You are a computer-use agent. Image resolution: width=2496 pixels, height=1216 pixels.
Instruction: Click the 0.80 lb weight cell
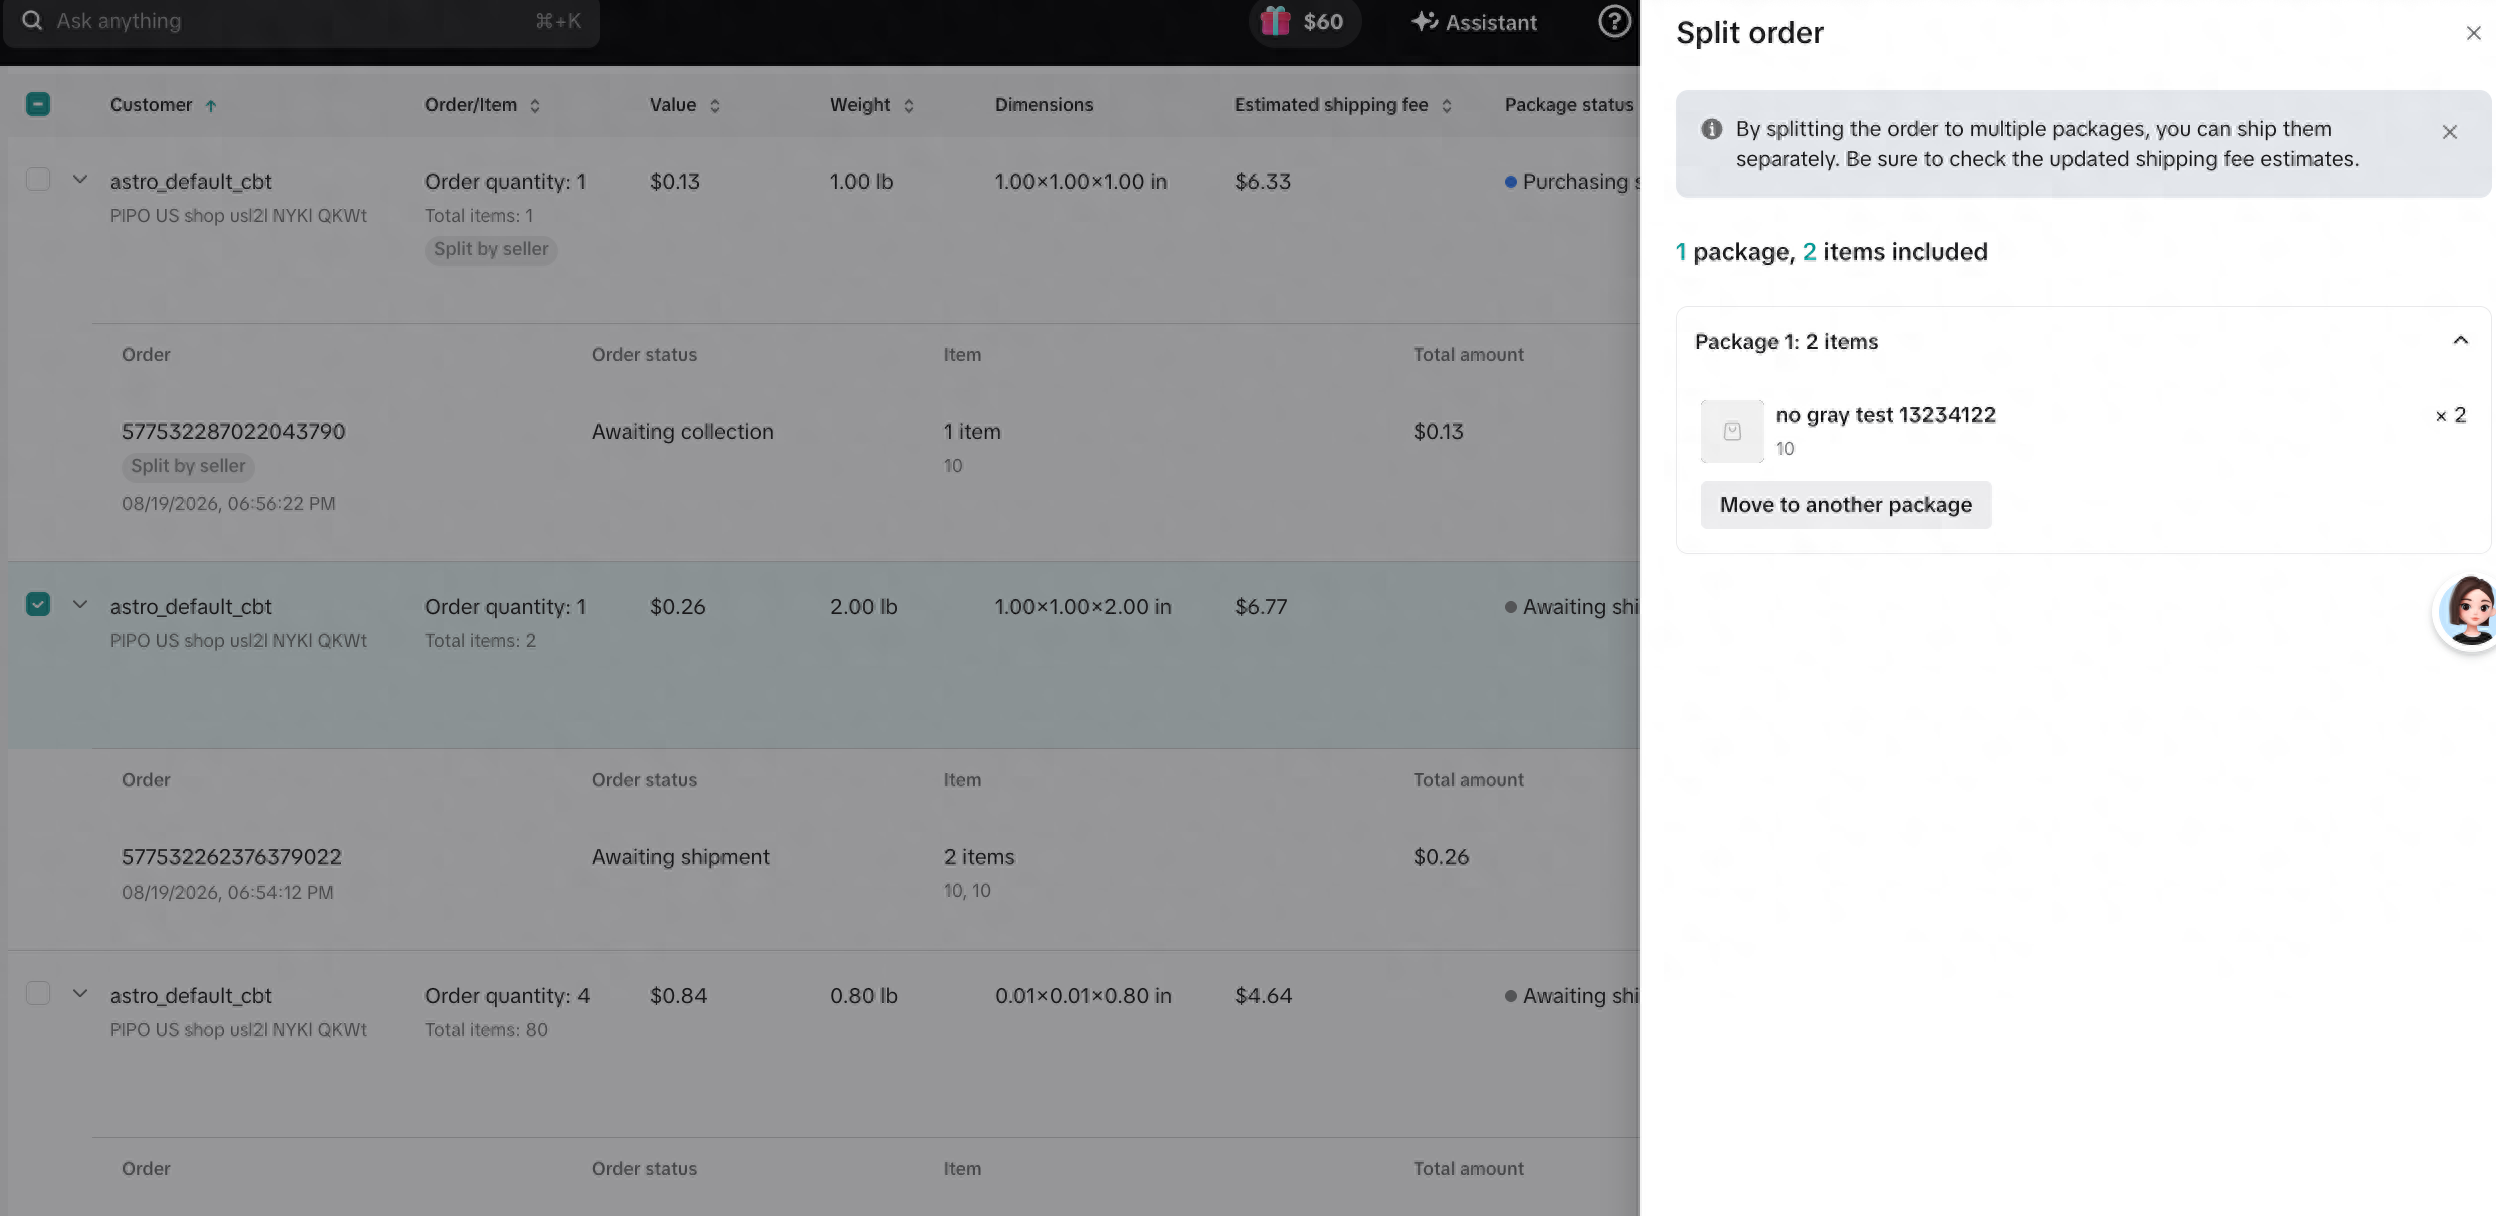click(x=864, y=996)
